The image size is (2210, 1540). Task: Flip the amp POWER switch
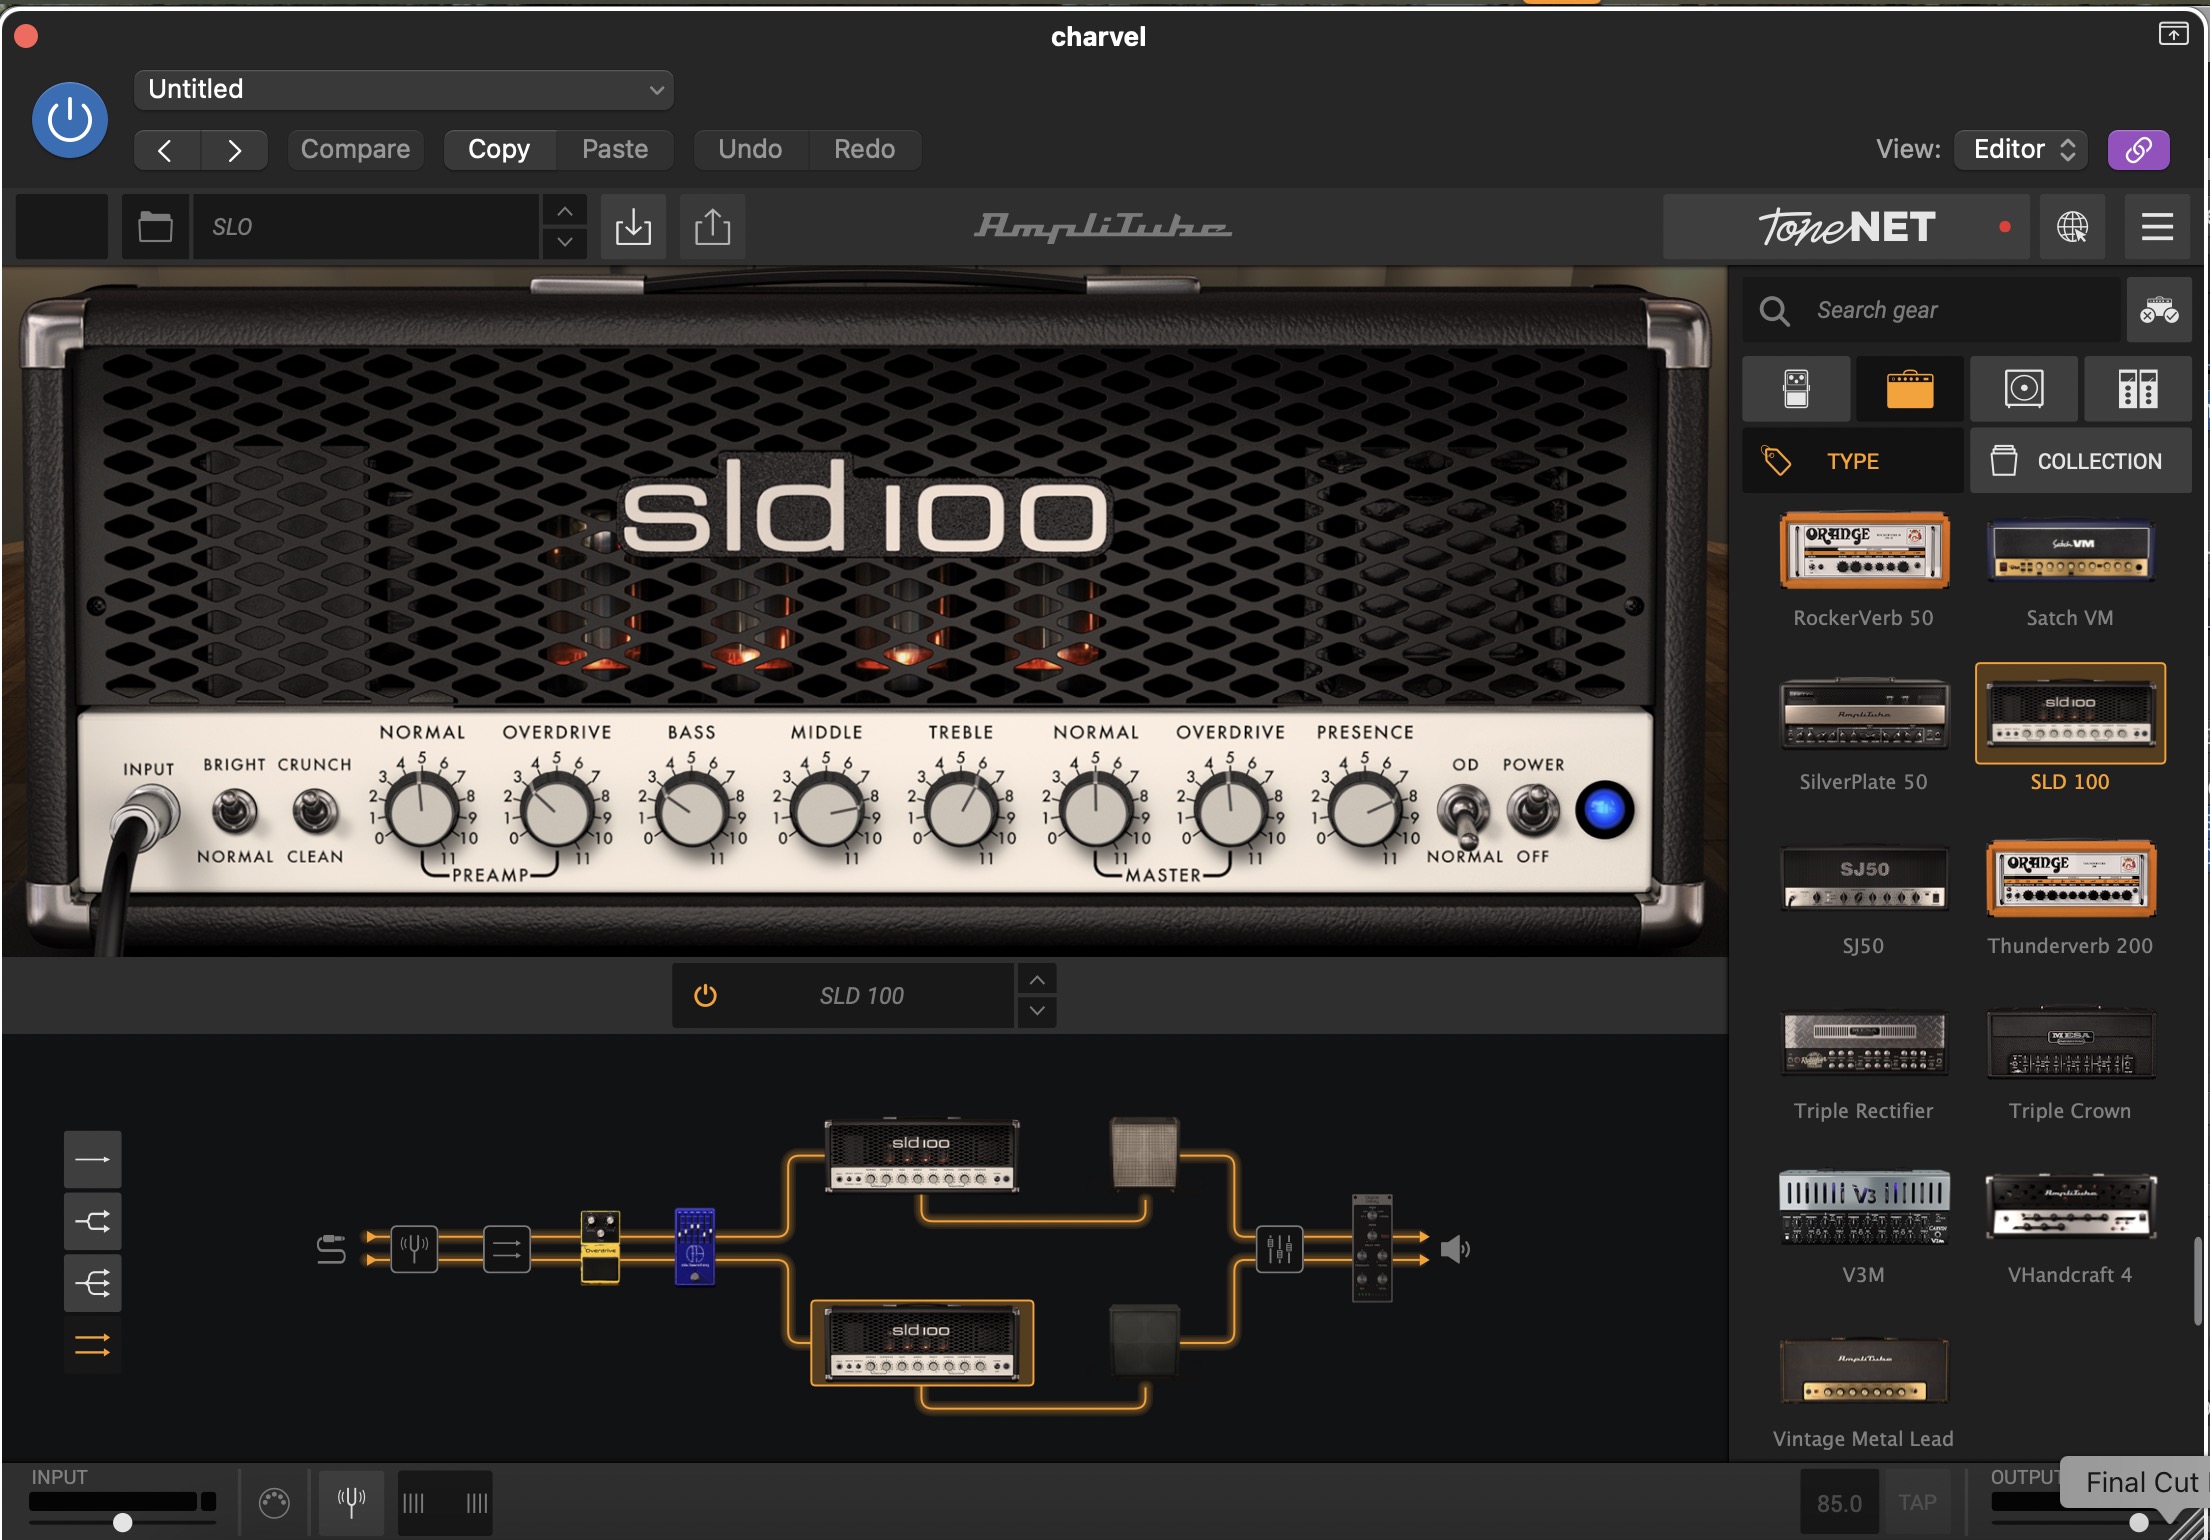(1533, 809)
